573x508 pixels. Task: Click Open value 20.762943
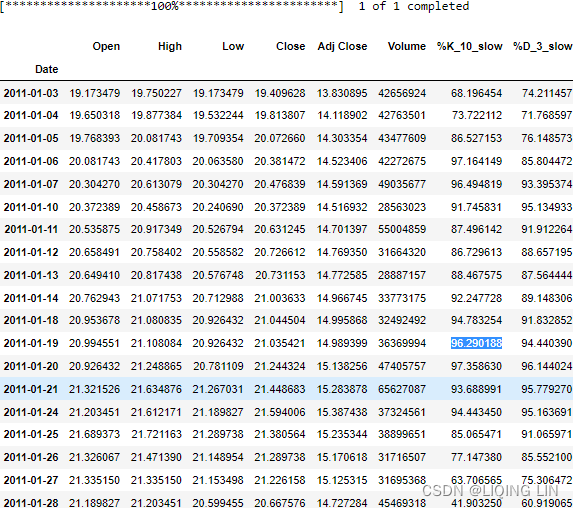point(95,298)
